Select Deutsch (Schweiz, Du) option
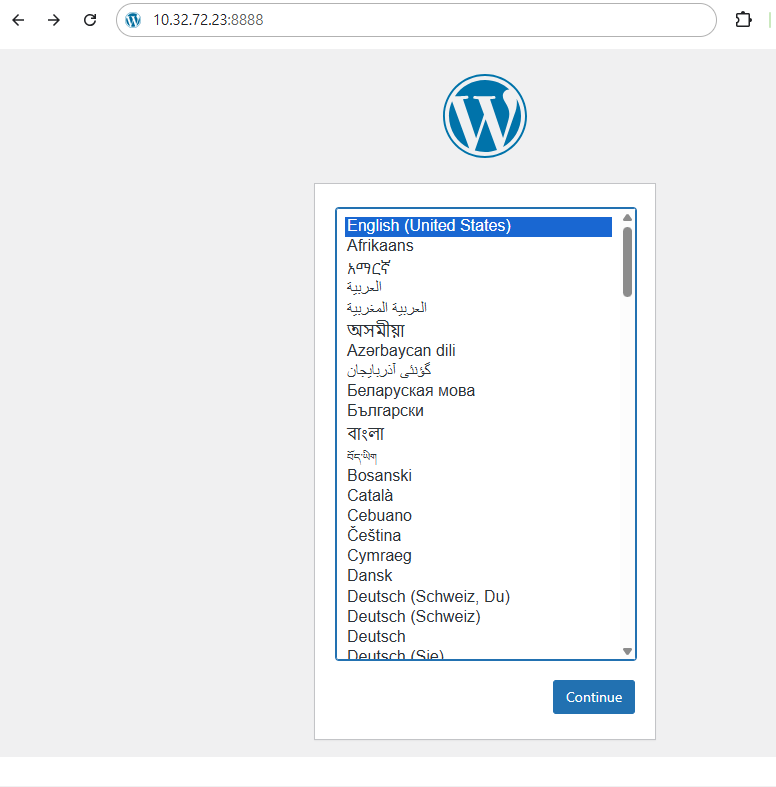The image size is (776, 787). coord(428,597)
